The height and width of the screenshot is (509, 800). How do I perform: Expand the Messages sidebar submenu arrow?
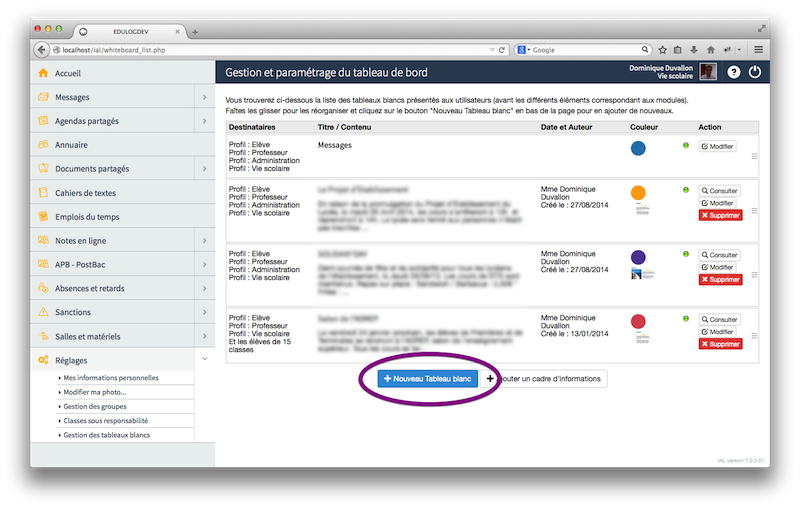click(204, 97)
